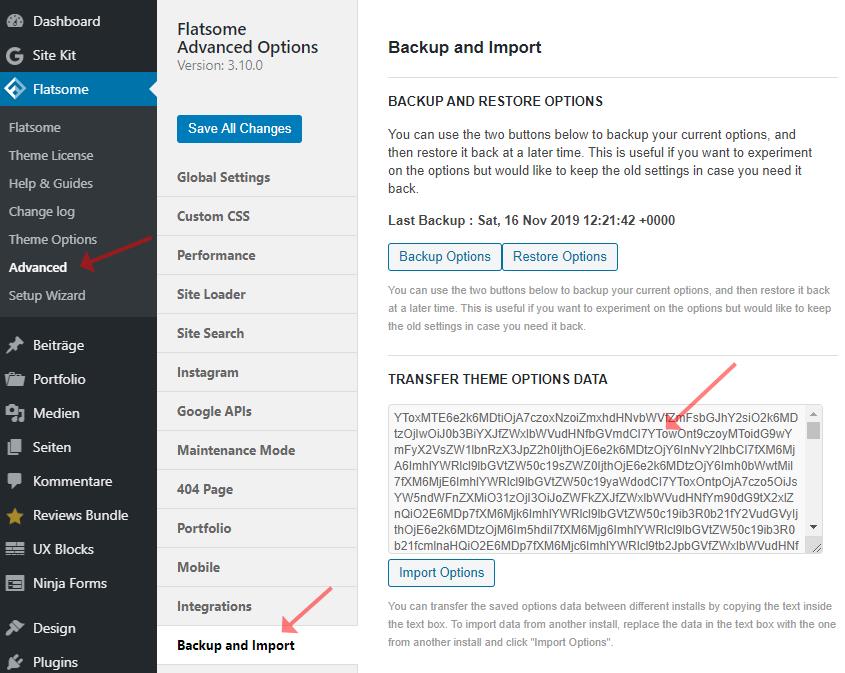Open the Kommentare menu
845x673 pixels.
pos(72,481)
